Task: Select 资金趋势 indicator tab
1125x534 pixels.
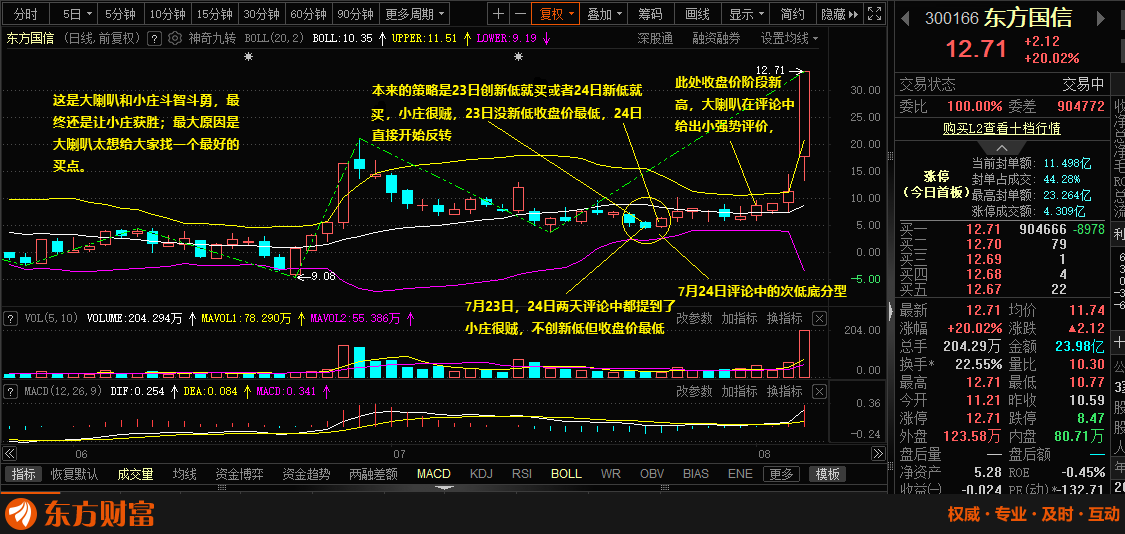Action: [306, 474]
